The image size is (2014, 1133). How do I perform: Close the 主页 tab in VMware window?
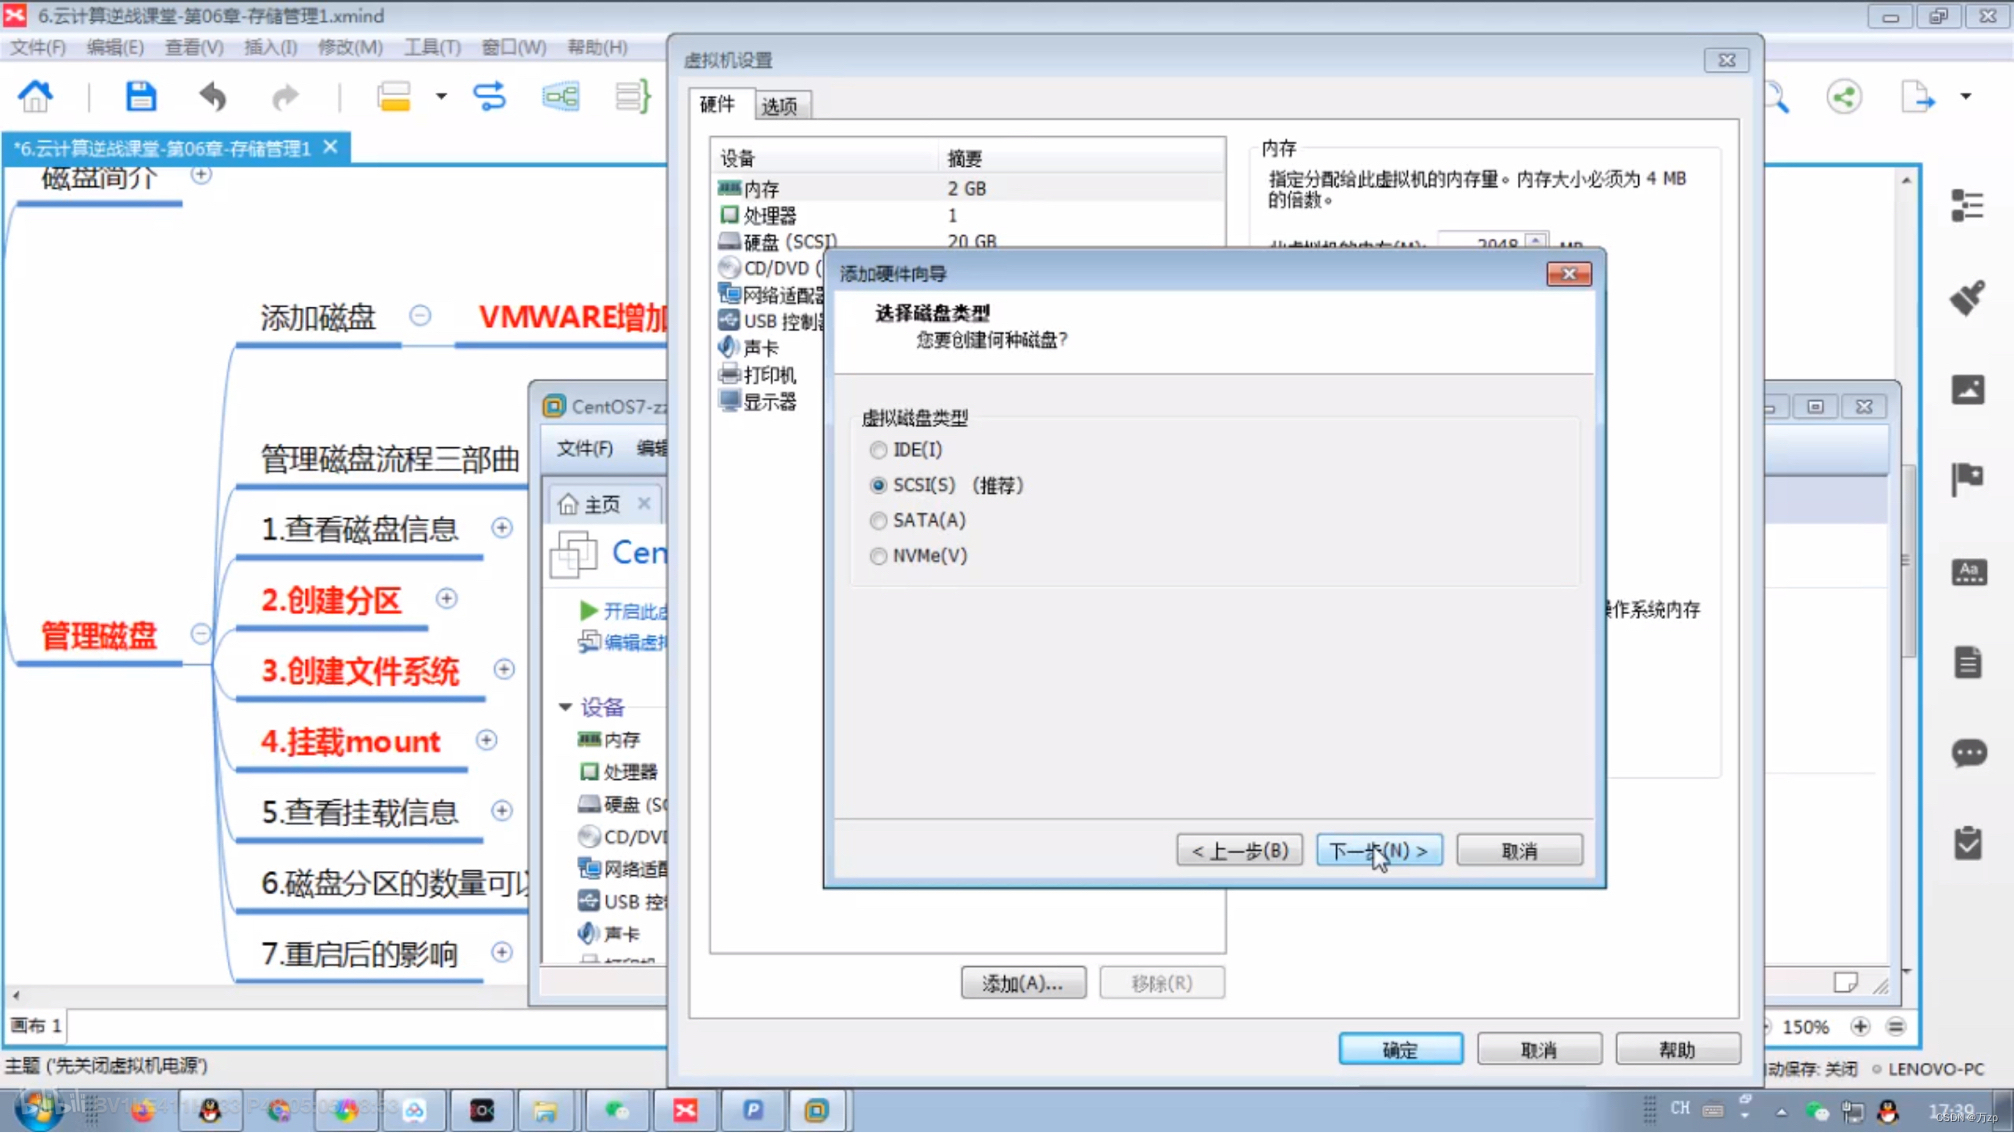(644, 503)
